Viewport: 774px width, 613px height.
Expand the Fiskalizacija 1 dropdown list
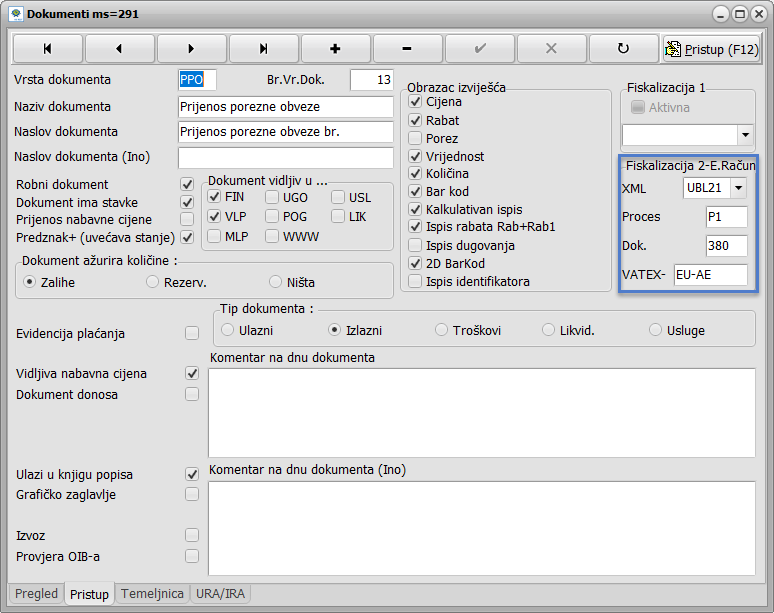coord(745,133)
